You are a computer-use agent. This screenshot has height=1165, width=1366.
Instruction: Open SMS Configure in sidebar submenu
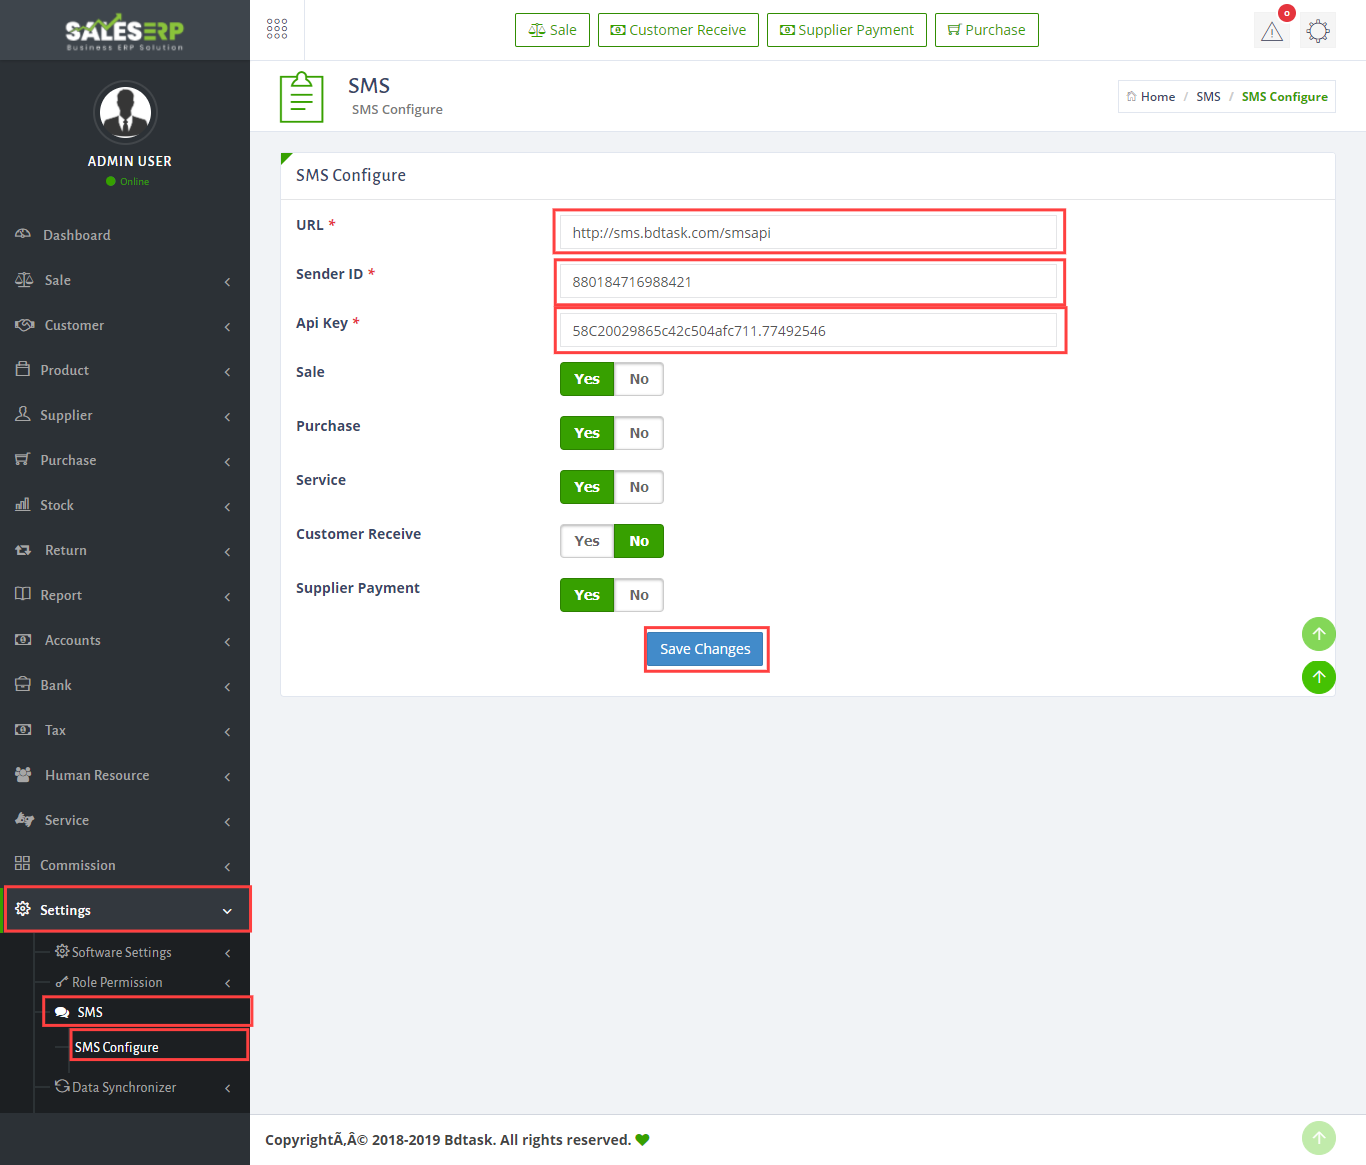click(x=117, y=1047)
